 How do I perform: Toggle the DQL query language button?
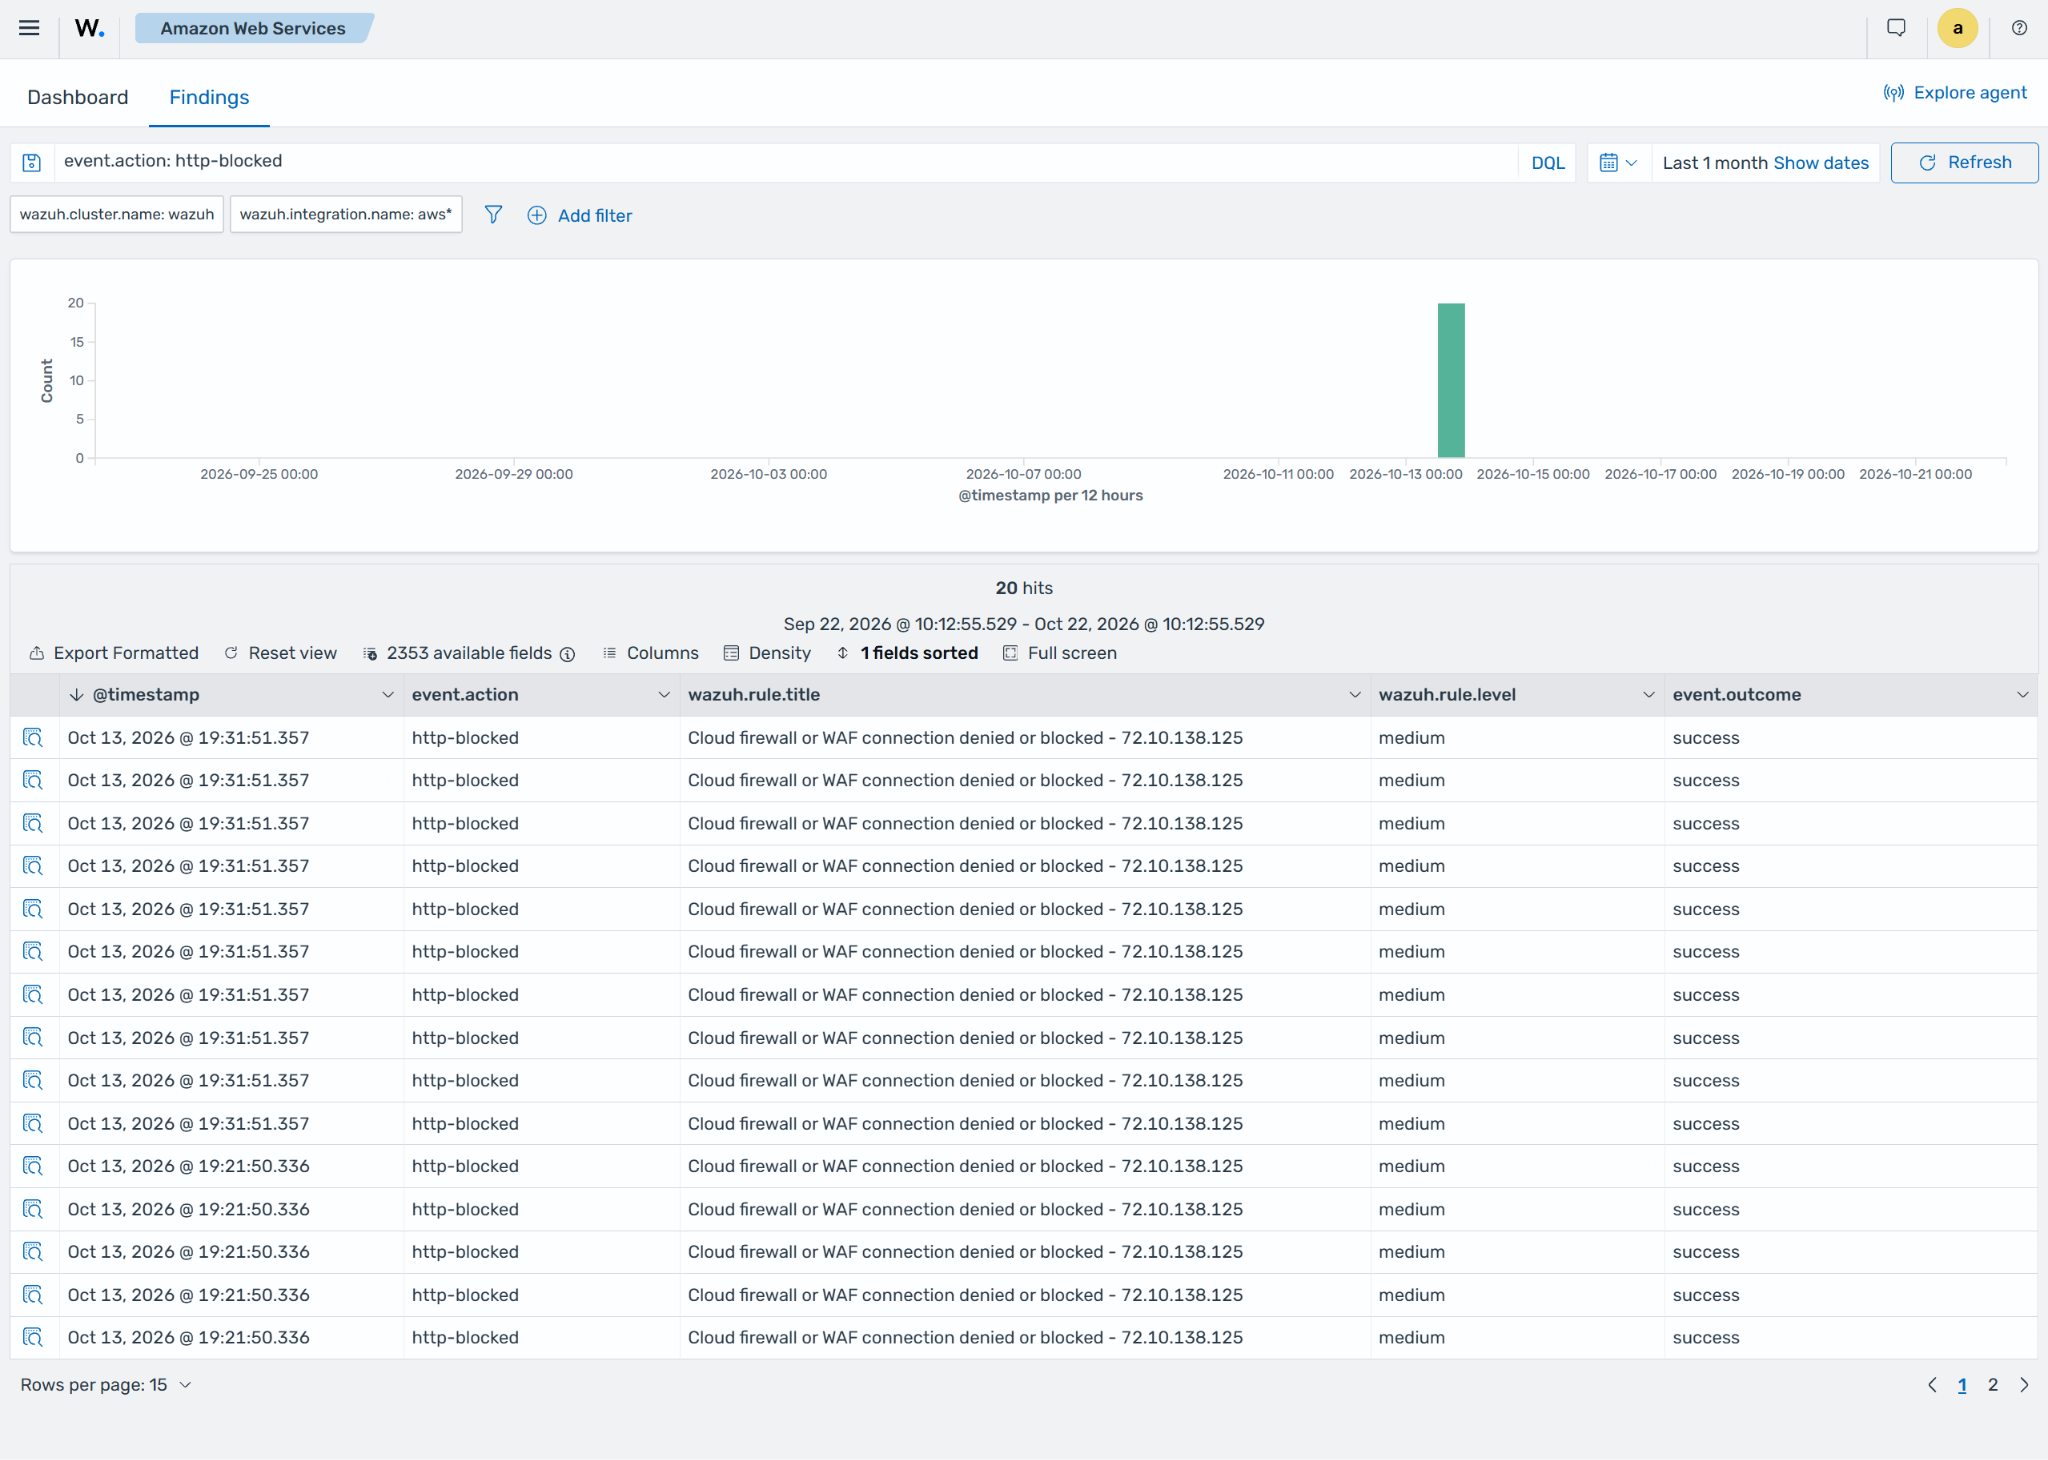coord(1547,163)
